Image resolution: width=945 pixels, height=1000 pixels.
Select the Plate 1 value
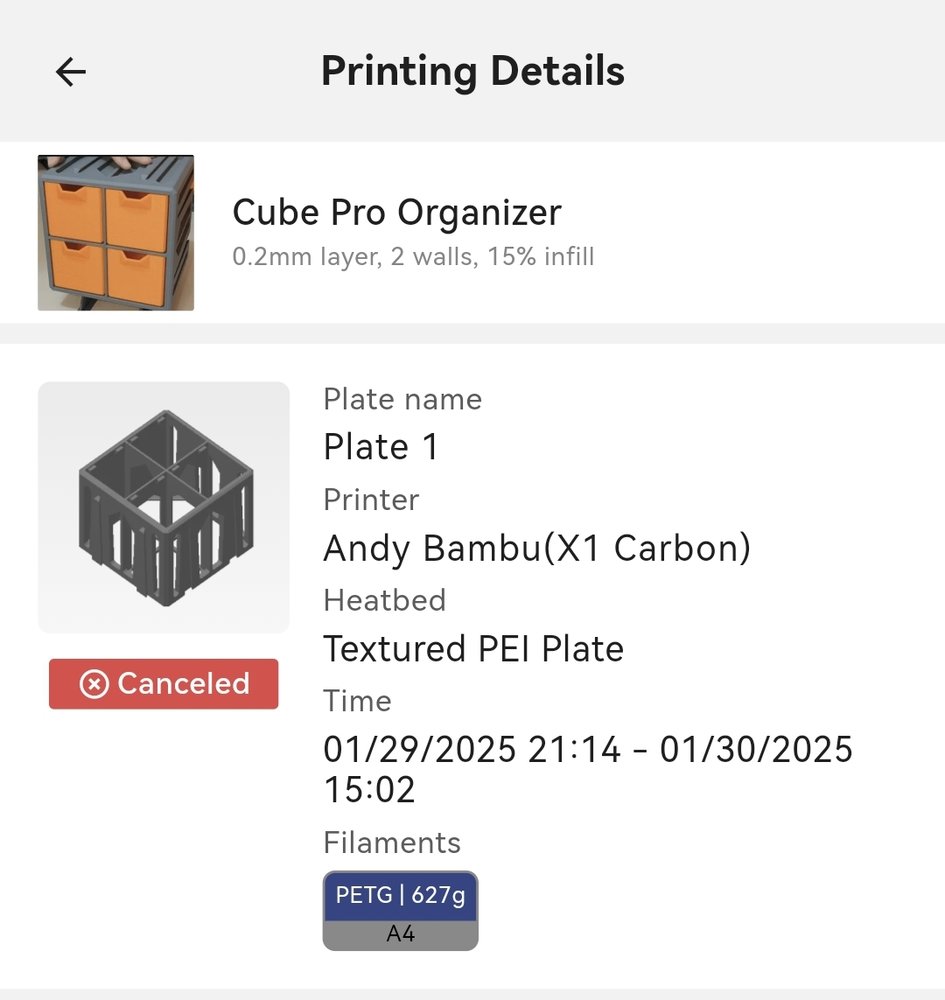pyautogui.click(x=381, y=447)
